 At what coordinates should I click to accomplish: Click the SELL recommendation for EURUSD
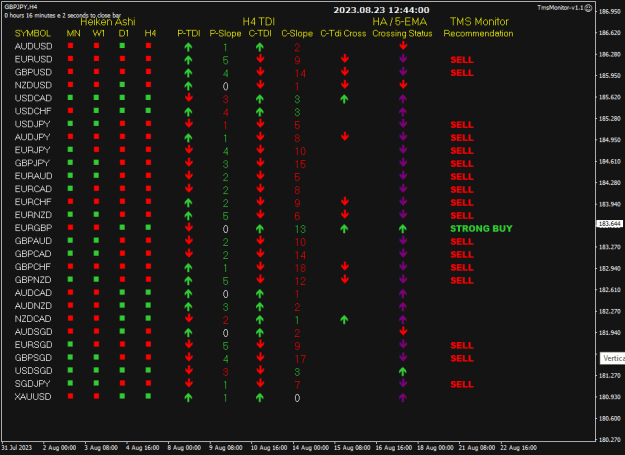[x=462, y=60]
